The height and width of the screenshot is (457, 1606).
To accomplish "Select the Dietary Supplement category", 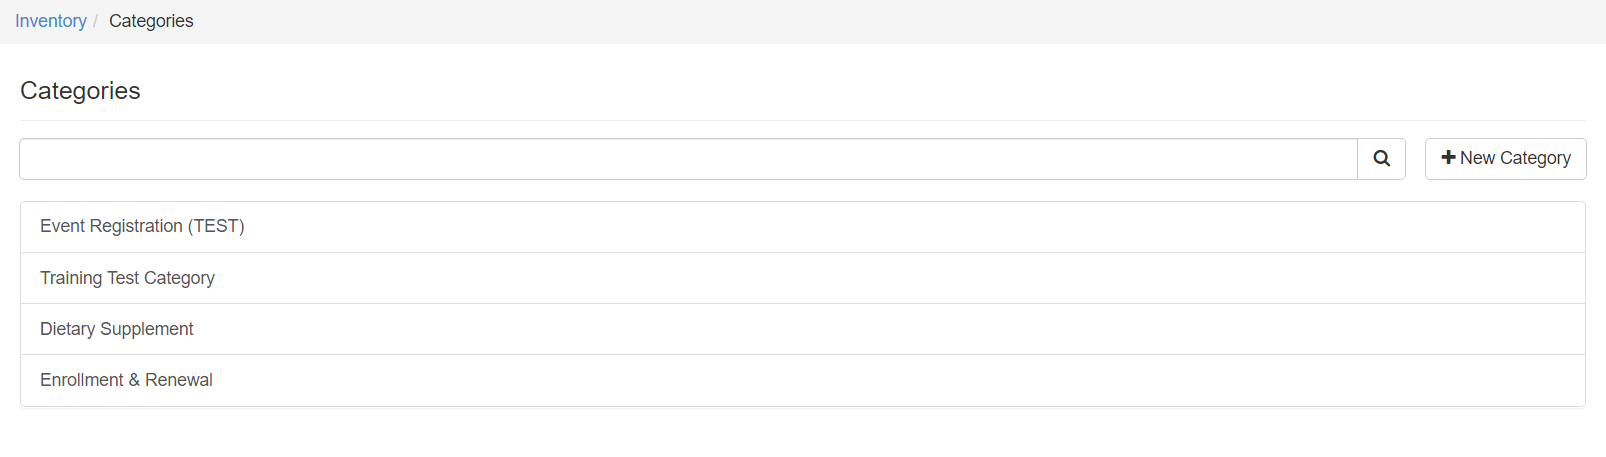I will [116, 329].
